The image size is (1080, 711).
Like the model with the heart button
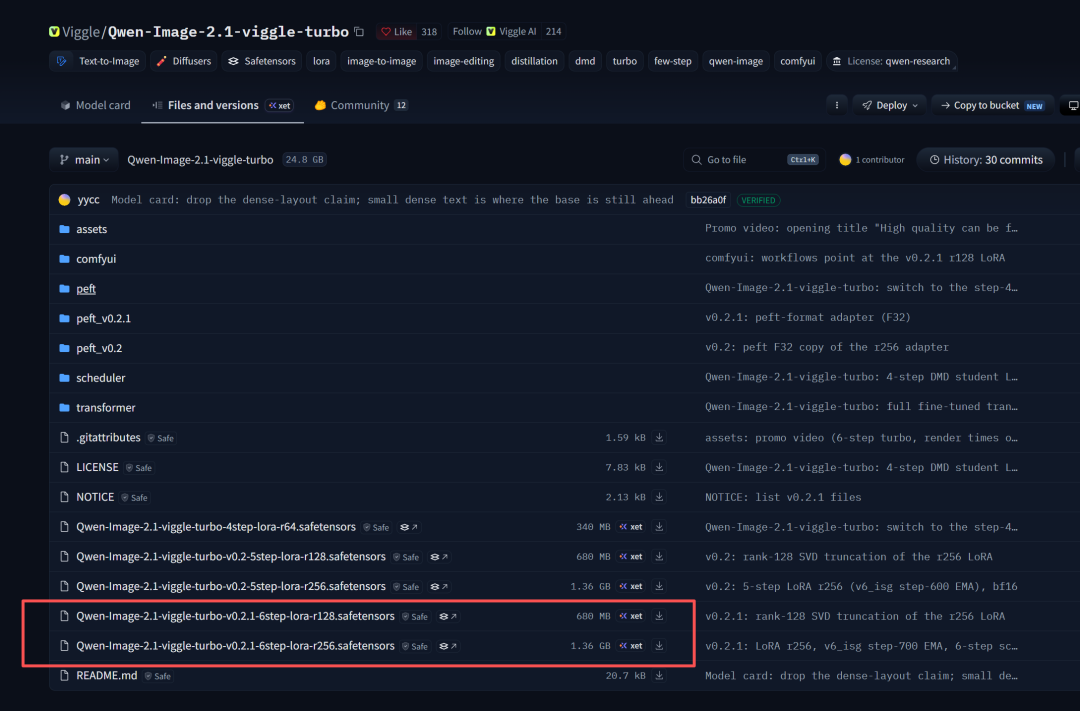[396, 32]
